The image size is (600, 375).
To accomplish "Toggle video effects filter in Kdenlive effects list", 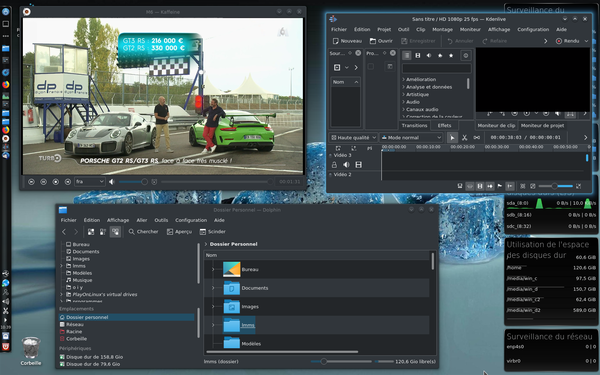I will pos(418,55).
